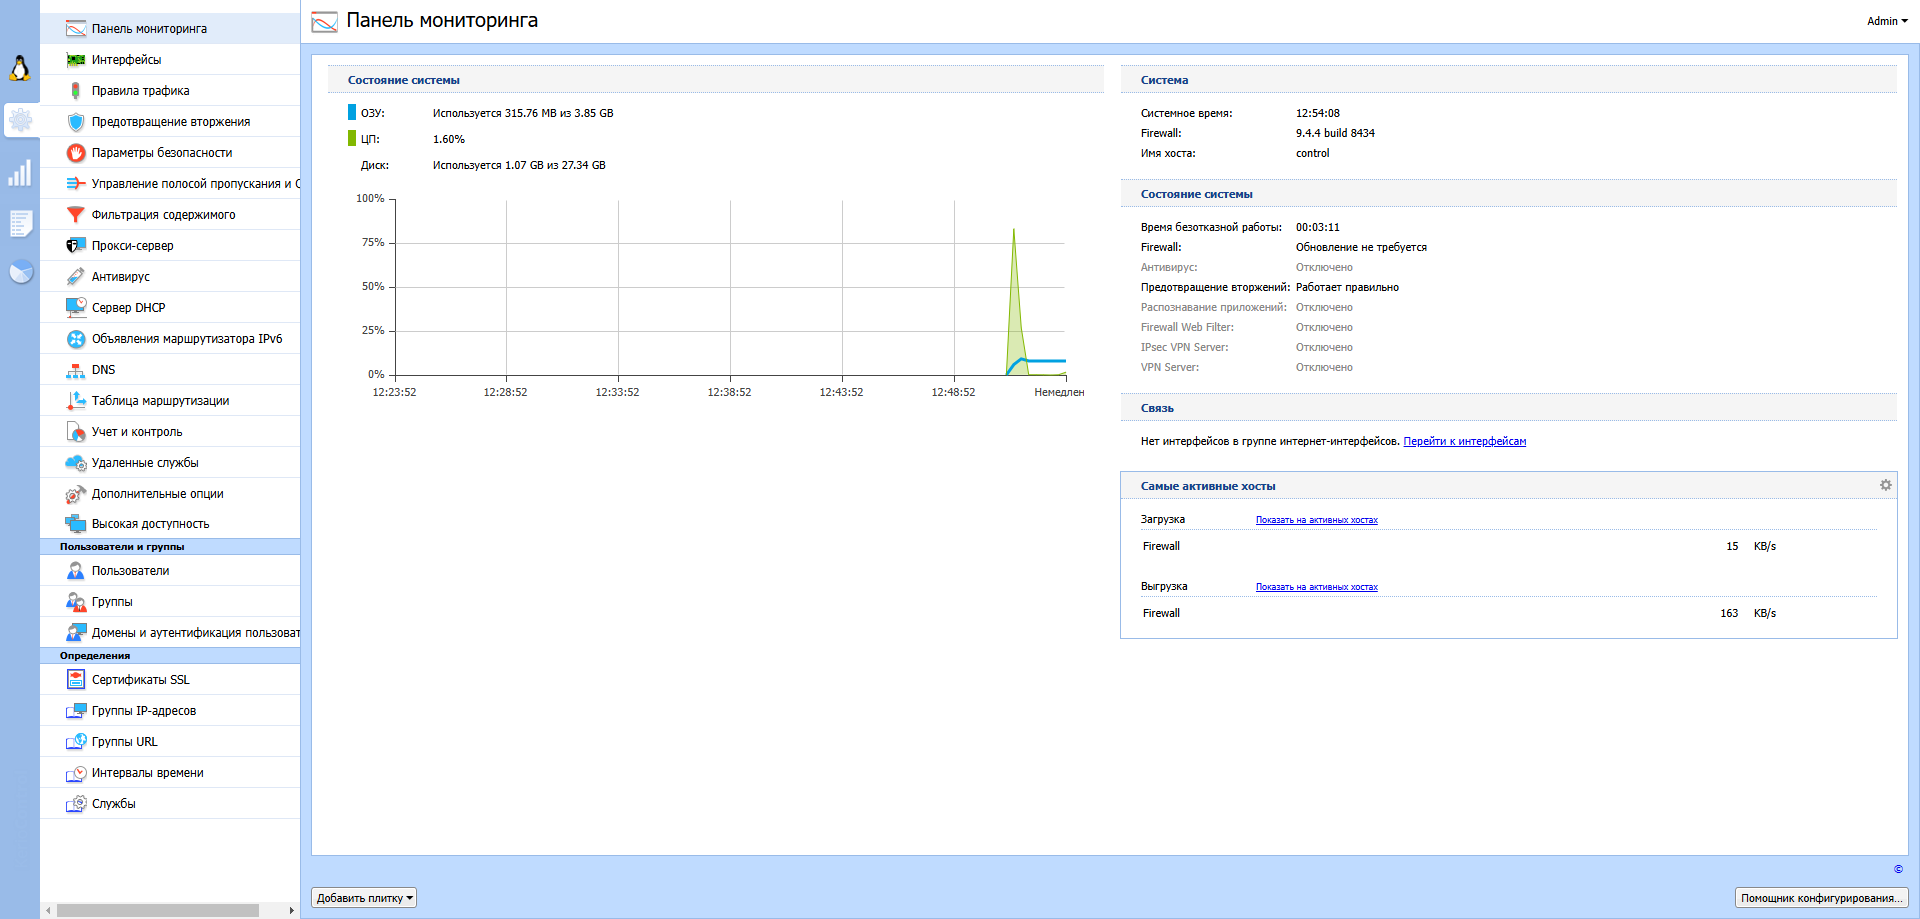
Task: Follow the 'Перейти к интерфейсам' link
Action: tap(1464, 441)
